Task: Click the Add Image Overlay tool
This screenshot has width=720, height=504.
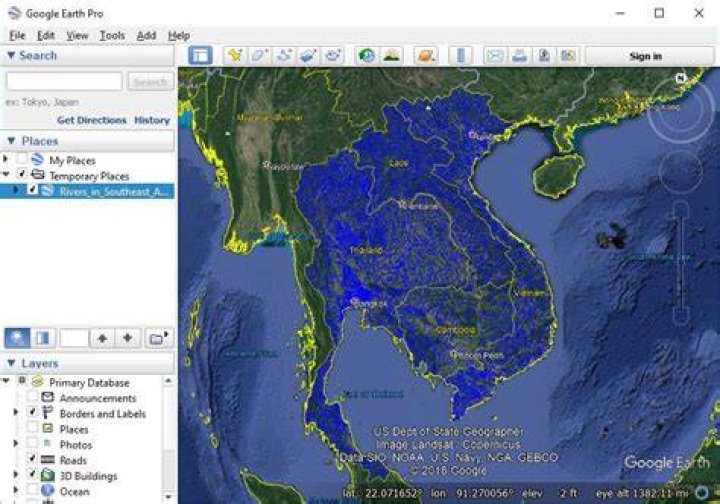Action: click(308, 56)
